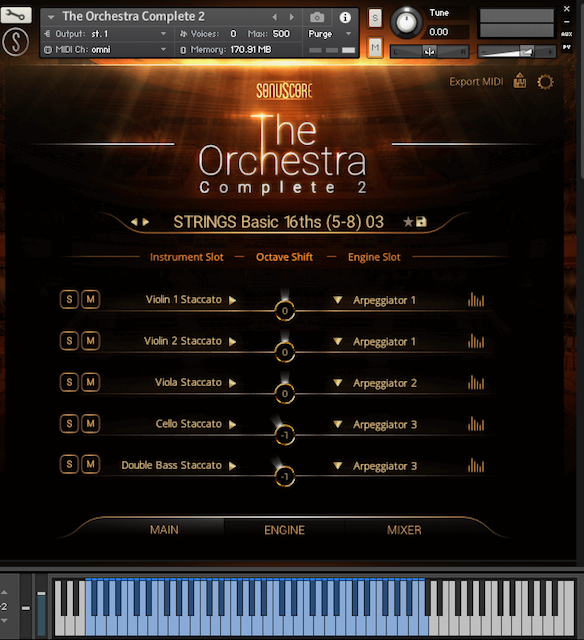Mute the Viola Staccato slot
This screenshot has width=584, height=640.
coord(91,382)
